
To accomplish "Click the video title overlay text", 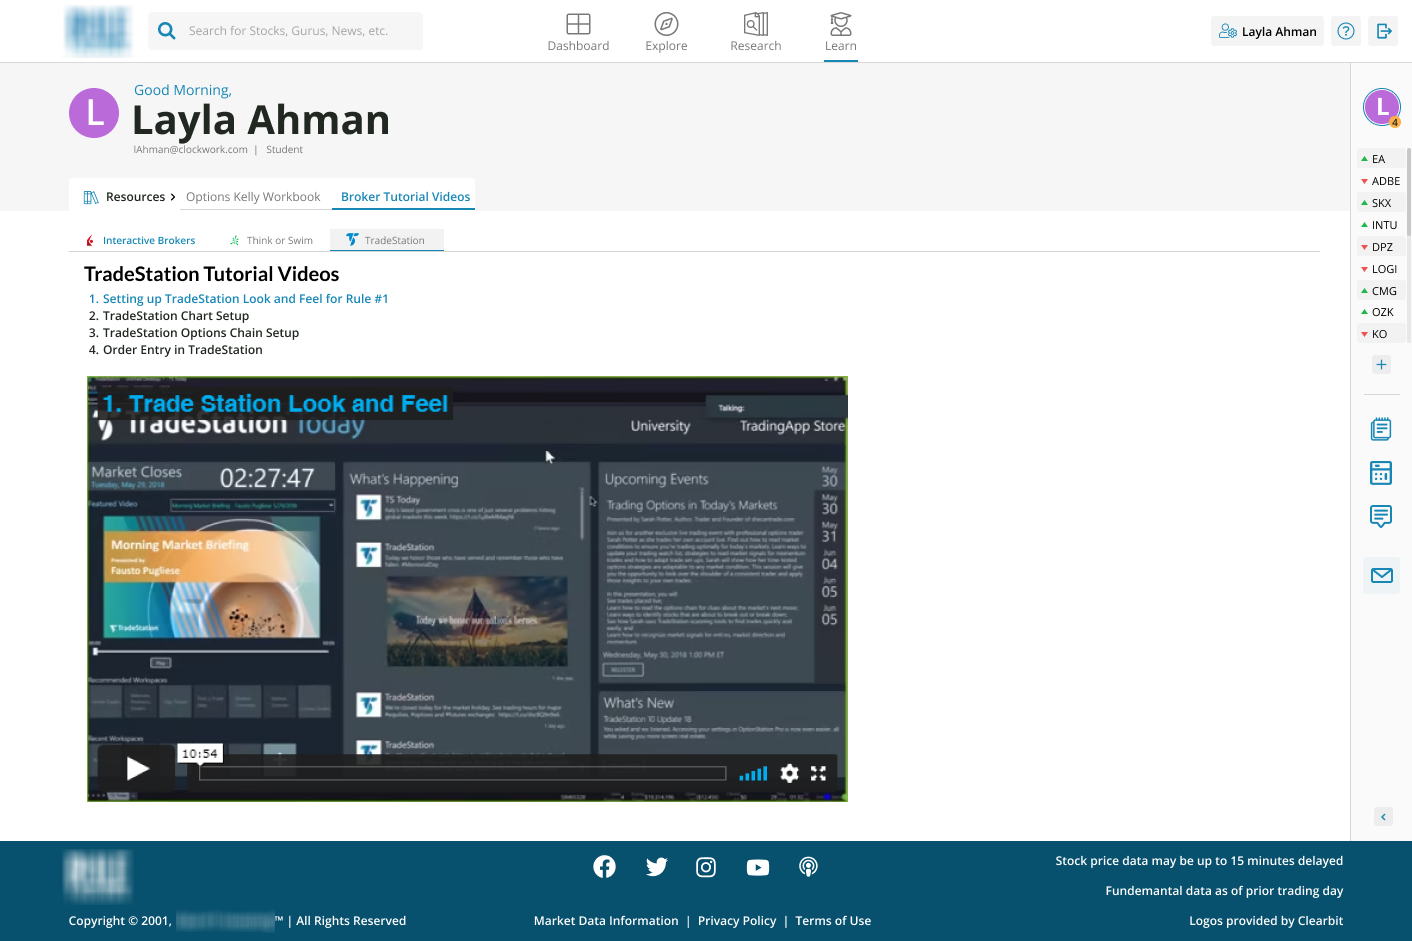I will [x=275, y=404].
